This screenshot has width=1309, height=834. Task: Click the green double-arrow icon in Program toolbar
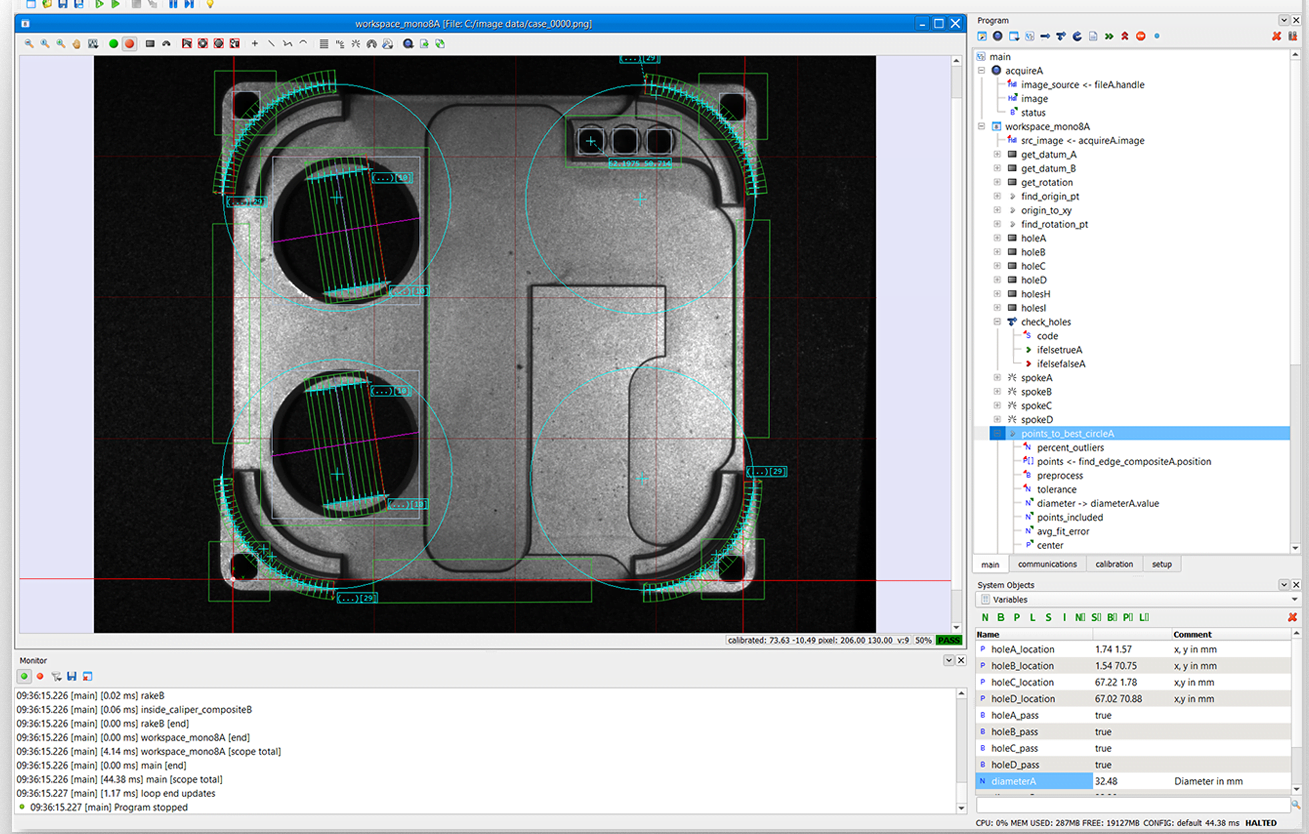[1109, 37]
